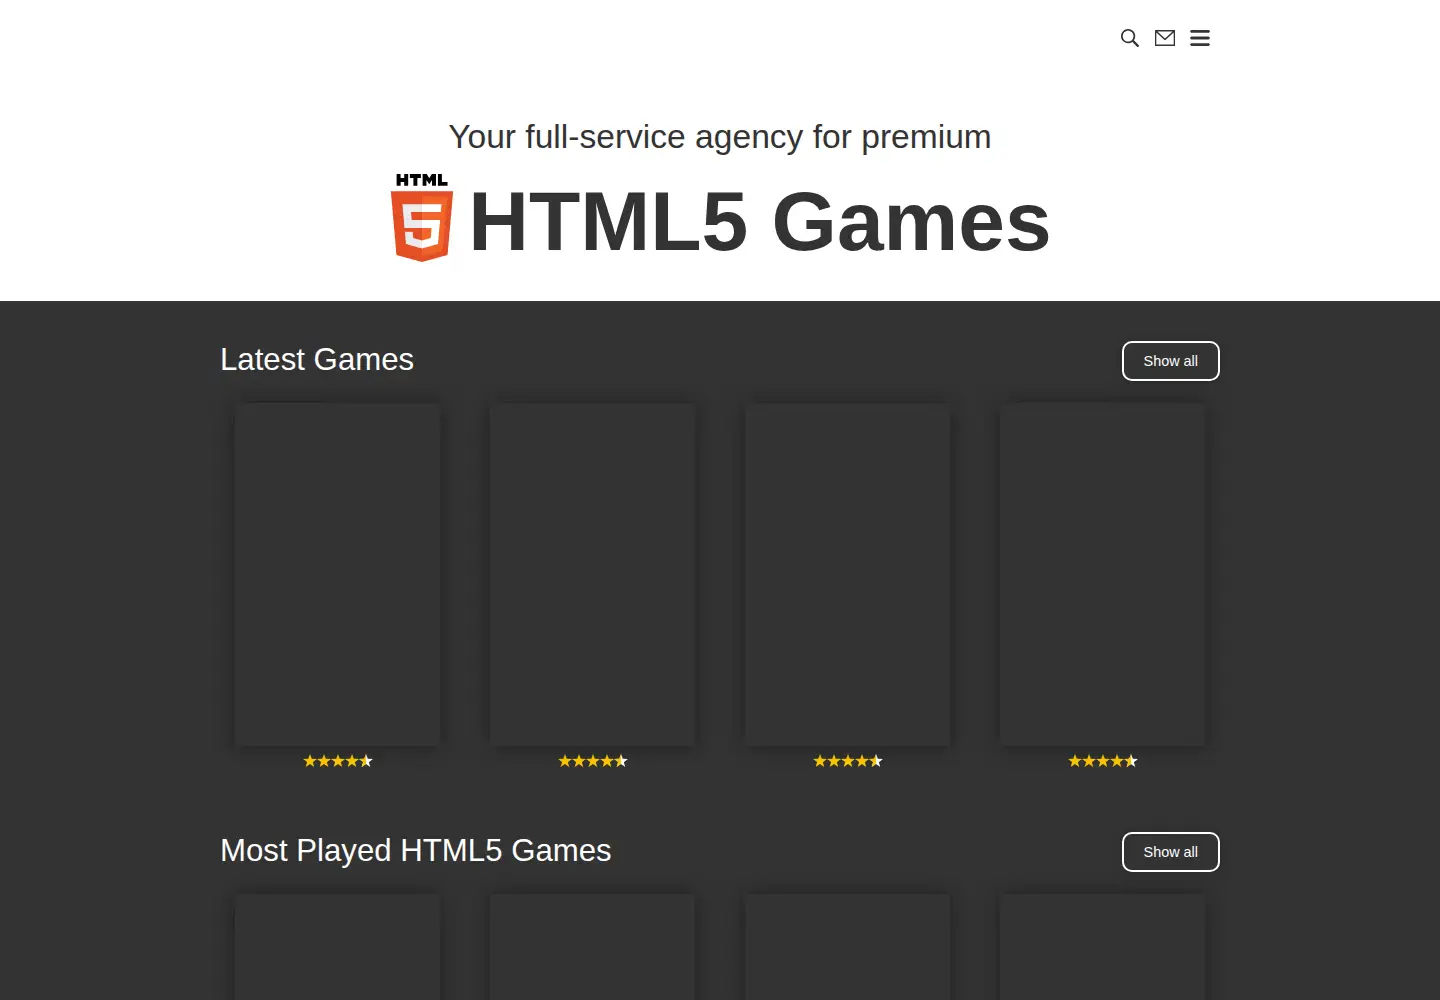The width and height of the screenshot is (1440, 1000).
Task: Click star rating under second Latest game
Action: [593, 761]
